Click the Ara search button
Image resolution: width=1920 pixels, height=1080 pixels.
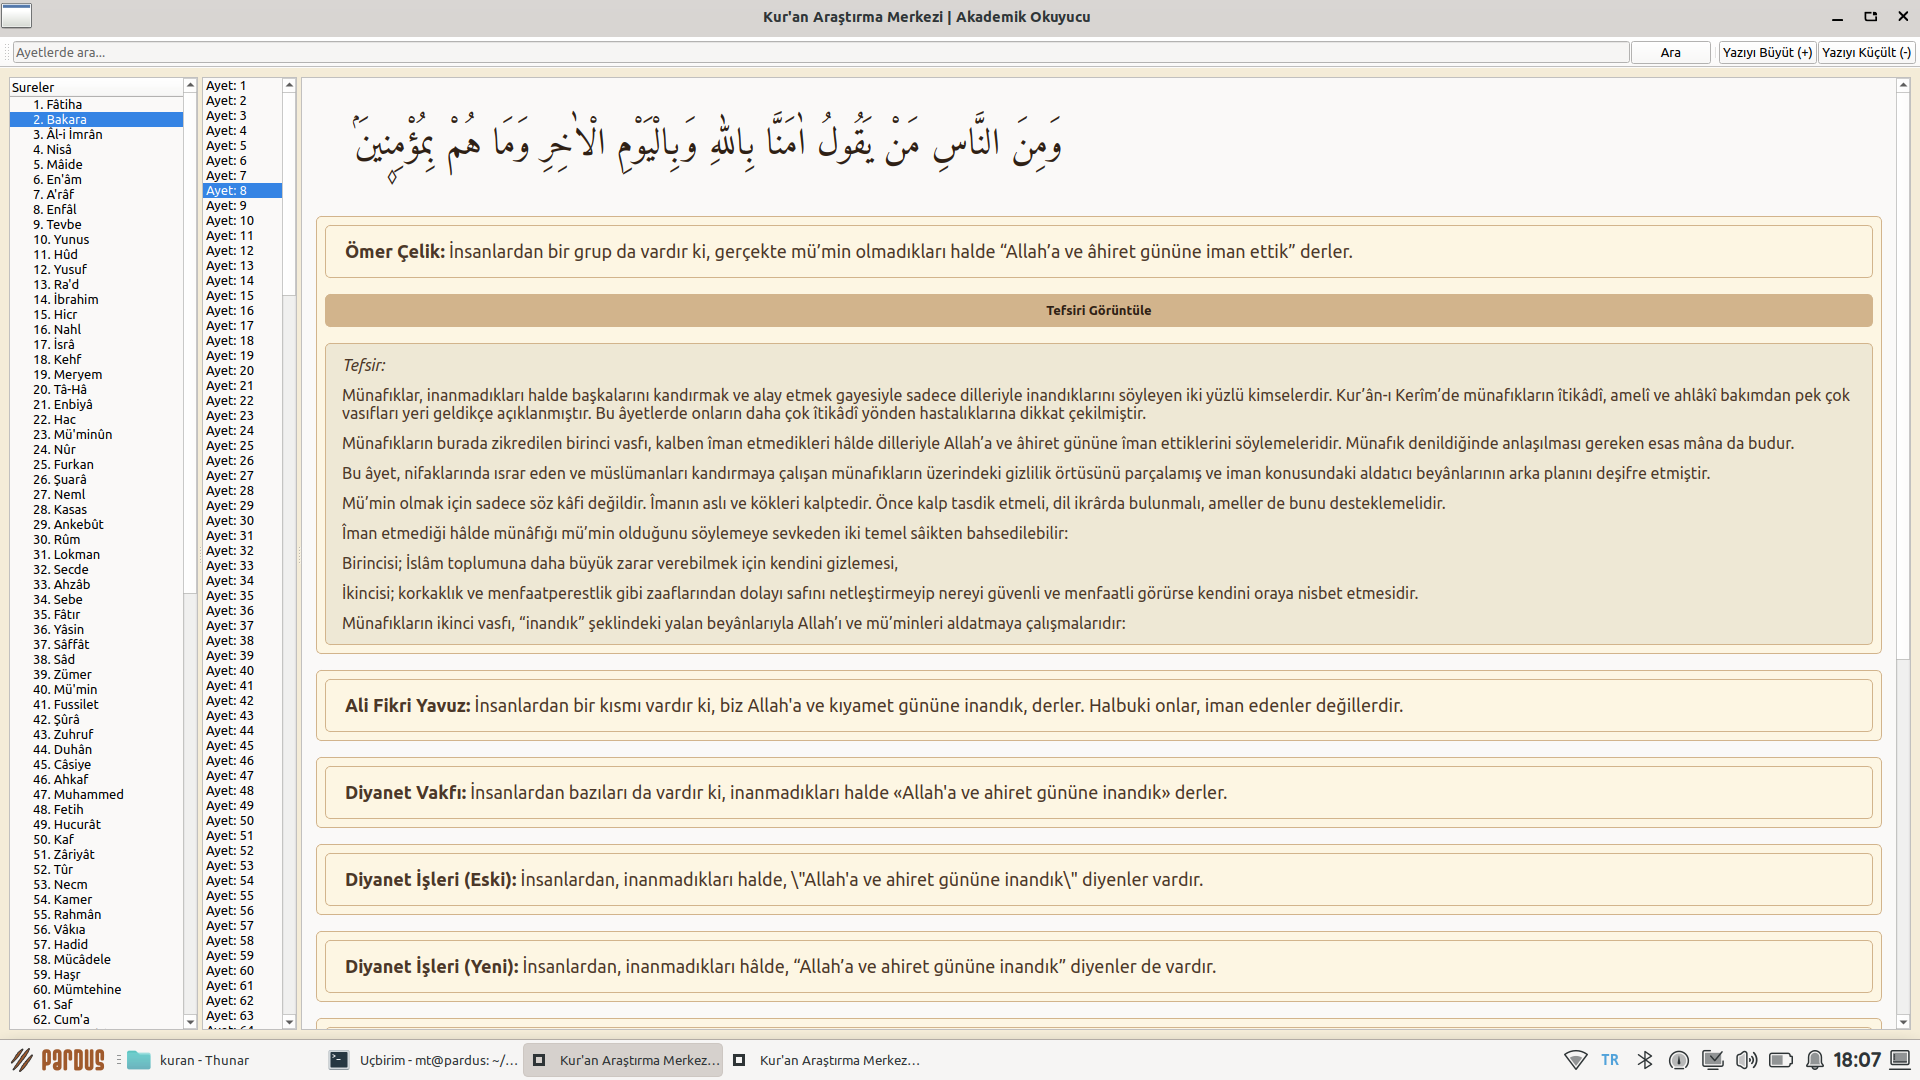coord(1670,52)
